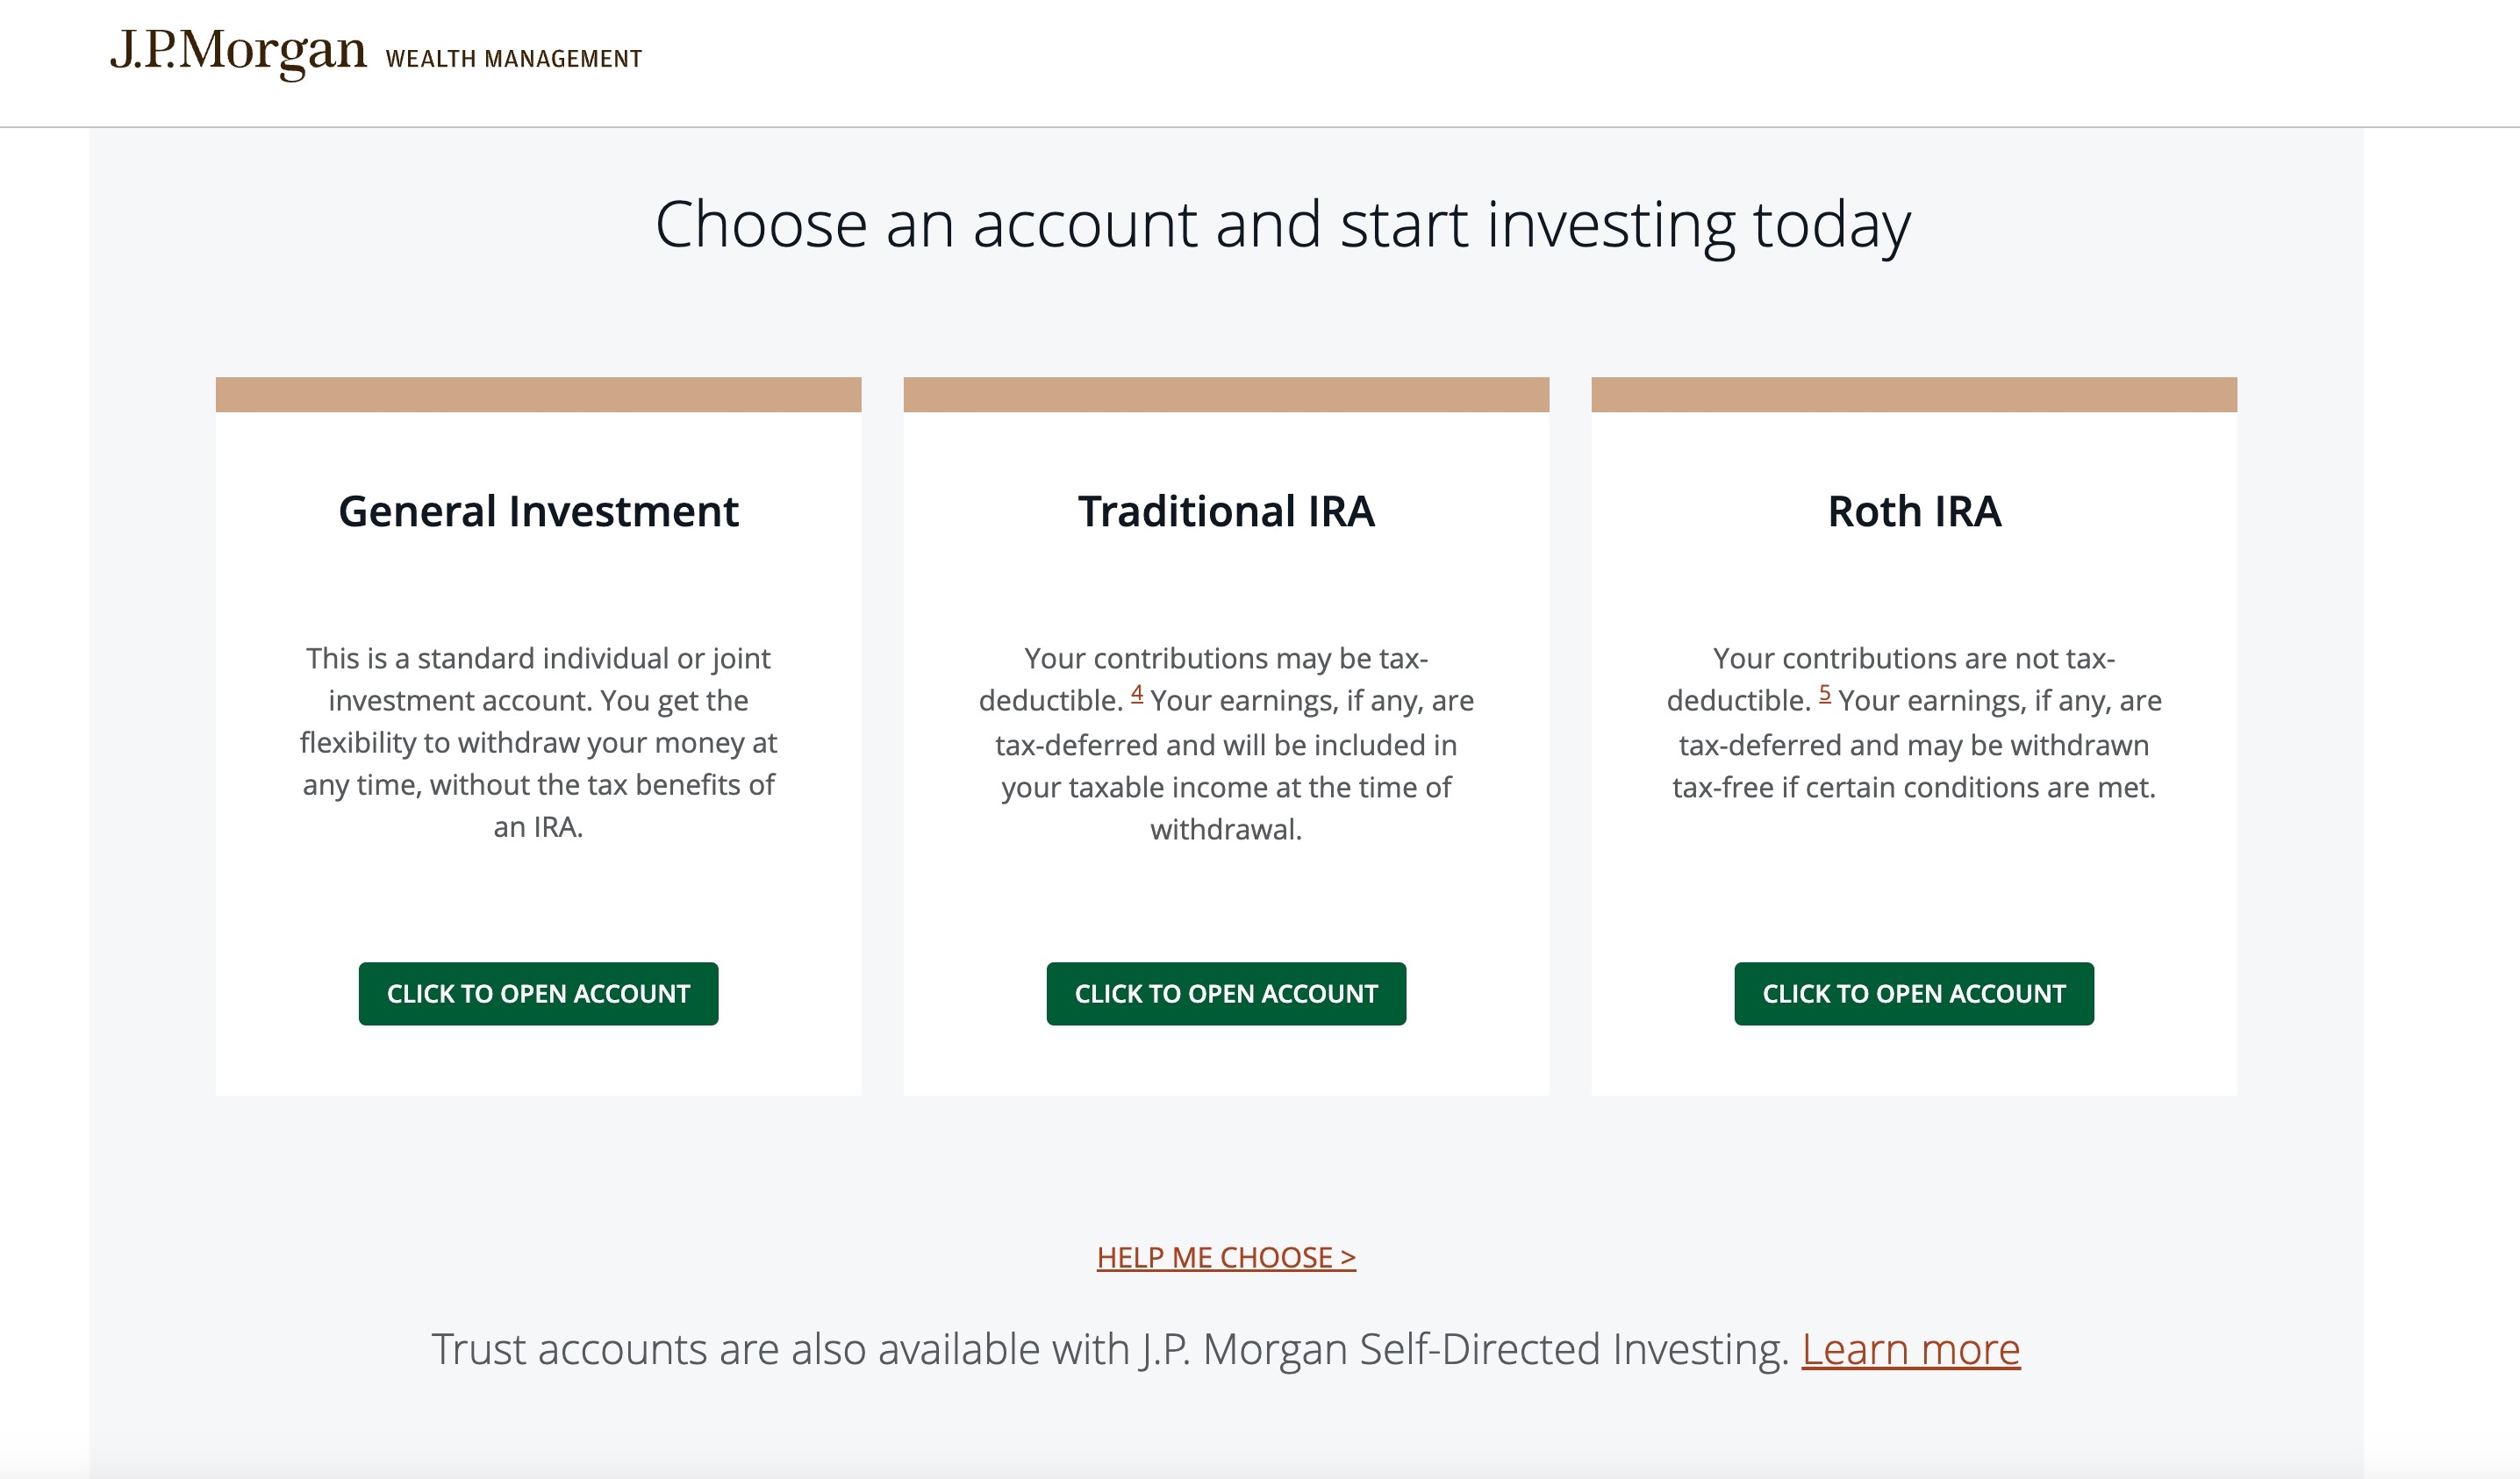Click the 'Trust accounts are also available' sentence

pyautogui.click(x=1108, y=1350)
